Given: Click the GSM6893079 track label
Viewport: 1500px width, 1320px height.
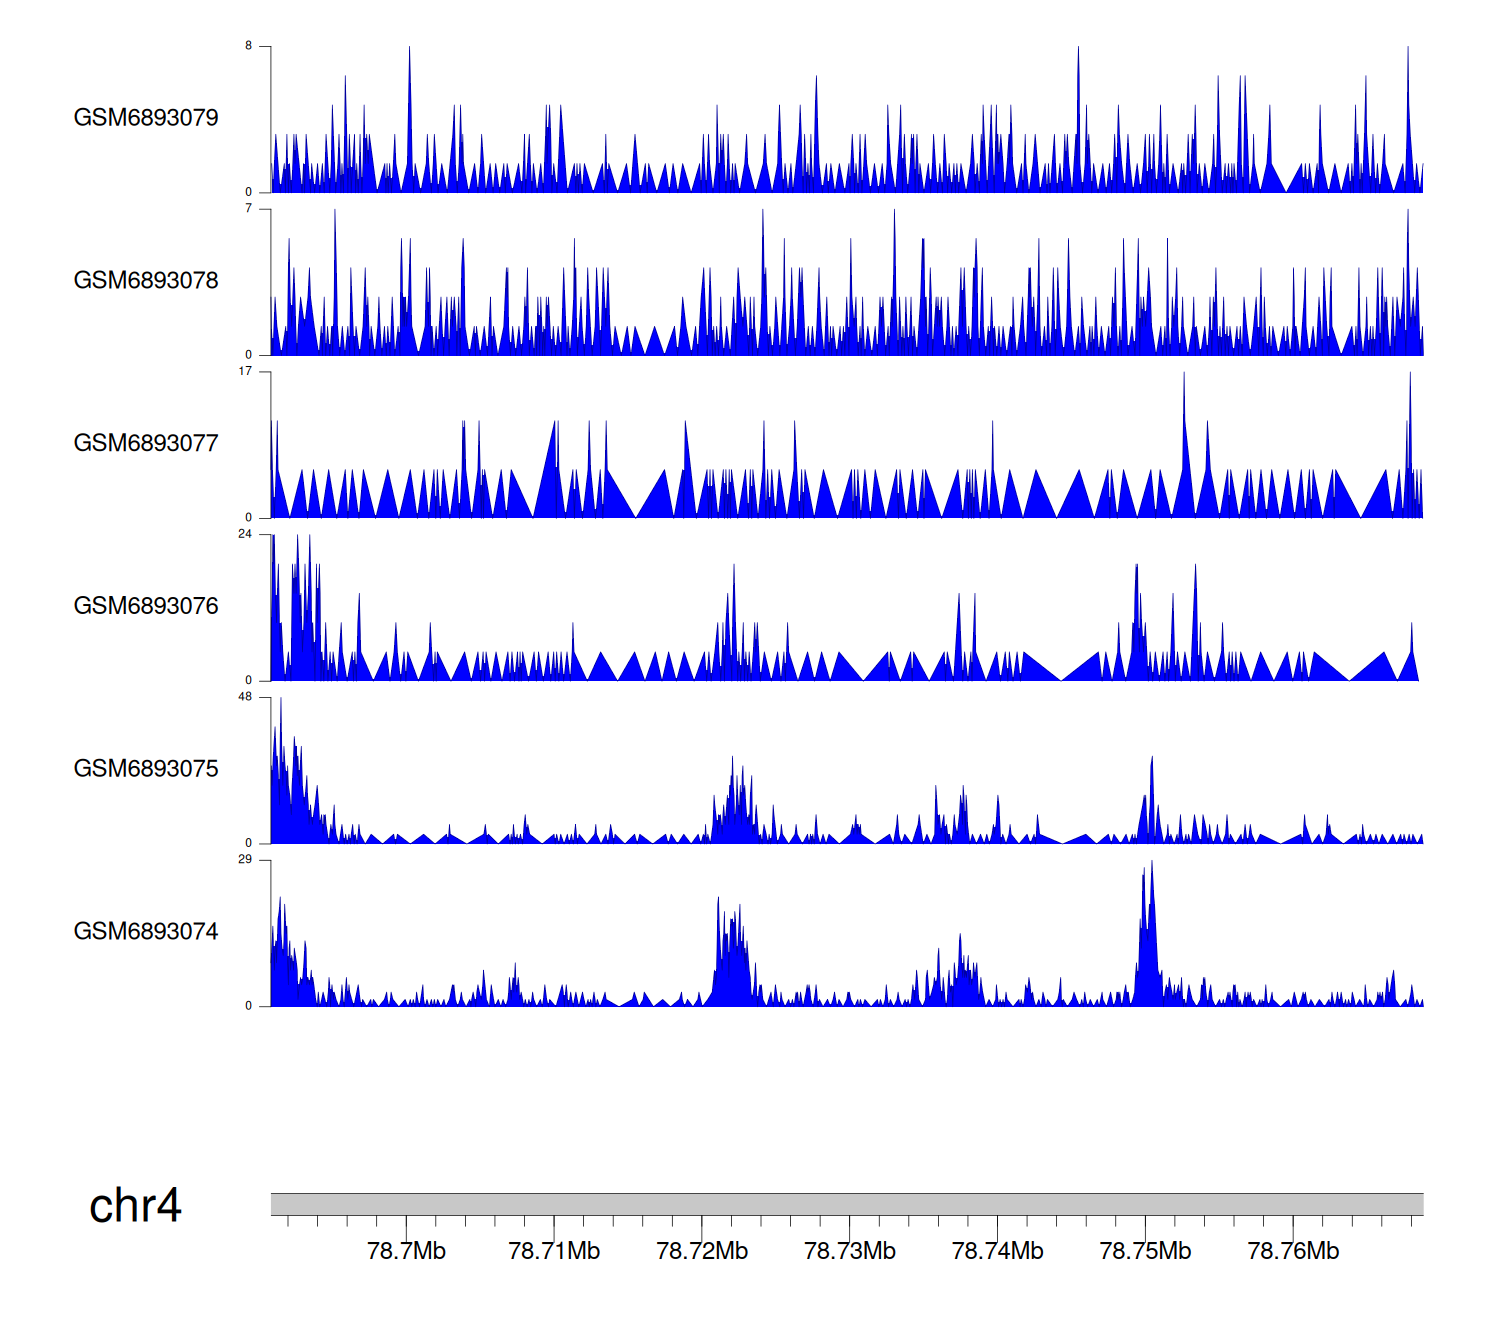Looking at the screenshot, I should click(x=146, y=118).
